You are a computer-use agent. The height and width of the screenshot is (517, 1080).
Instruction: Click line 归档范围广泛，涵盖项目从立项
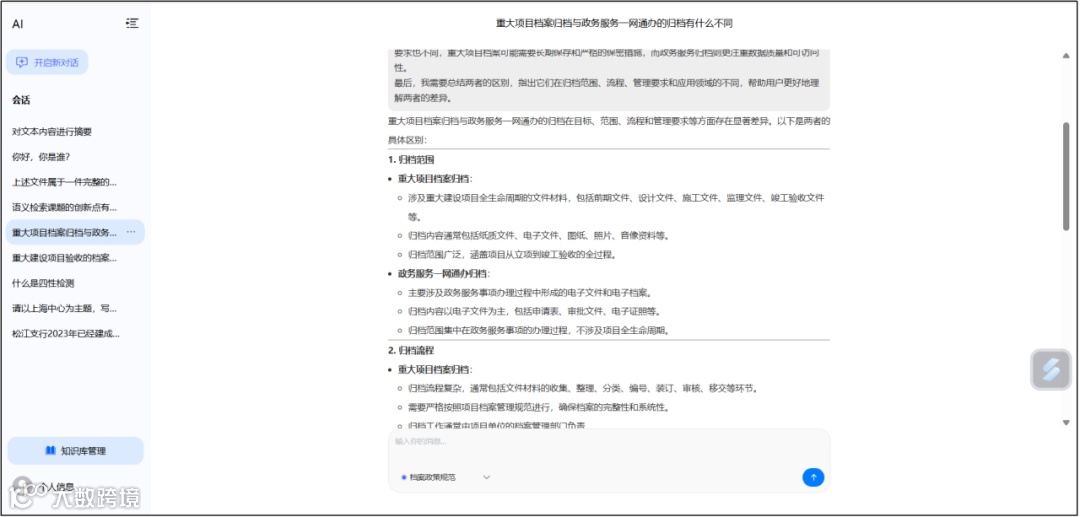[512, 254]
